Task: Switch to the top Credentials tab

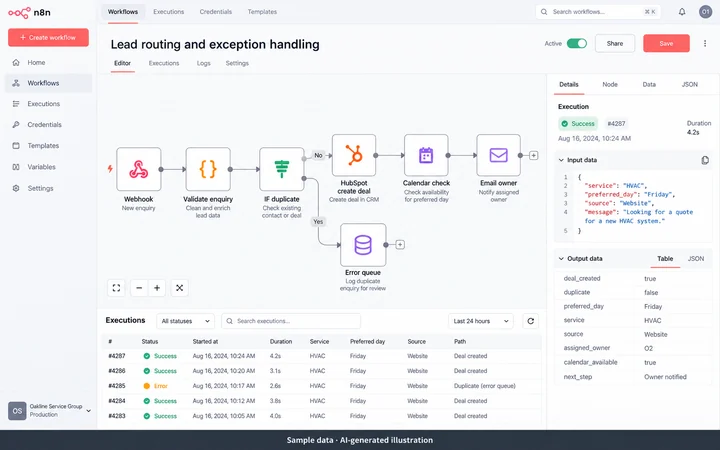Action: click(215, 12)
